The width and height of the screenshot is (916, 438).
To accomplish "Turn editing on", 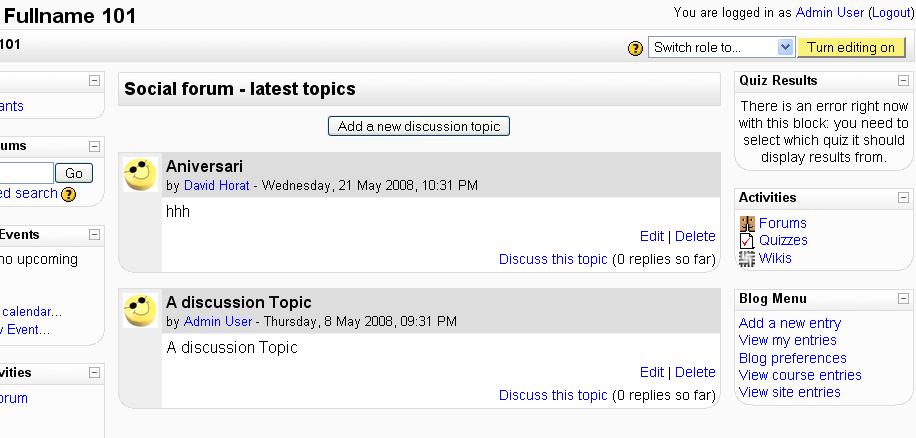I will [851, 48].
